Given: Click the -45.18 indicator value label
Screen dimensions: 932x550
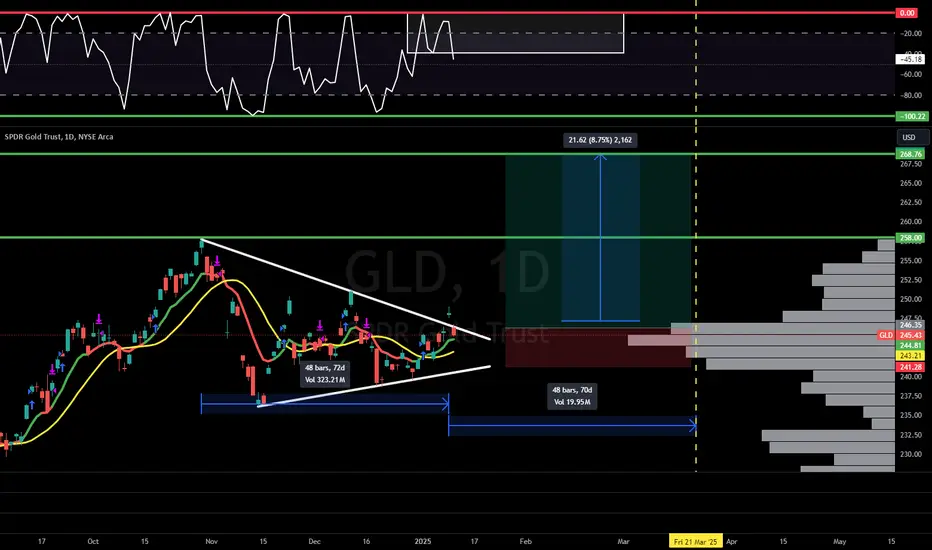Looking at the screenshot, I should (x=911, y=59).
